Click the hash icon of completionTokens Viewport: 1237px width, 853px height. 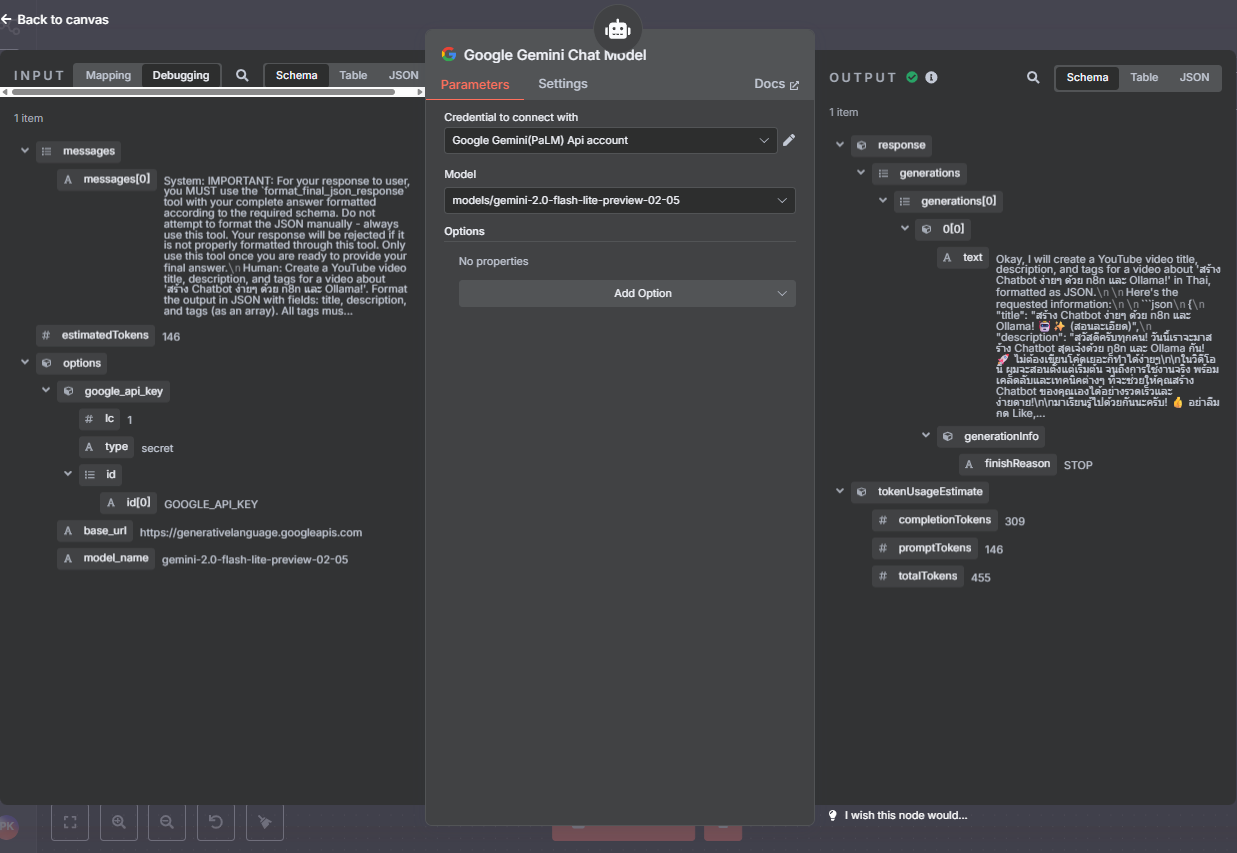click(x=883, y=520)
